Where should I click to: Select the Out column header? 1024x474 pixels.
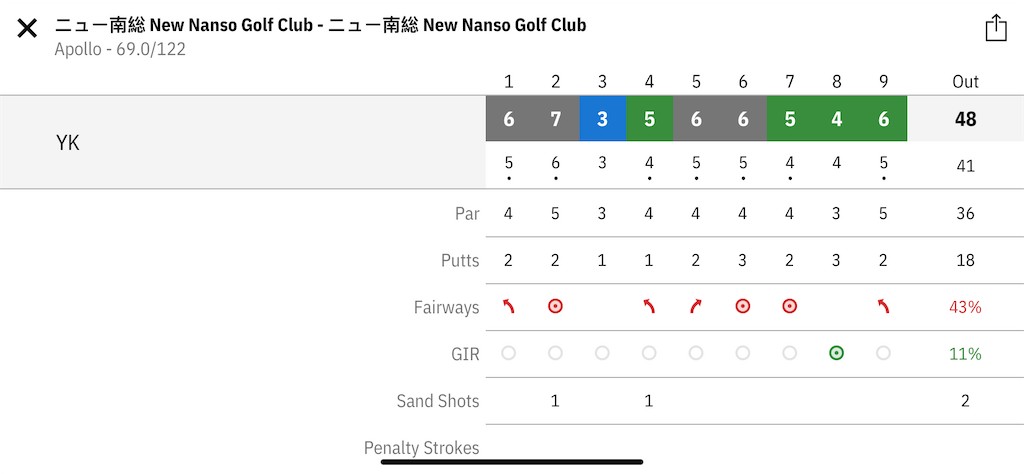pos(965,82)
